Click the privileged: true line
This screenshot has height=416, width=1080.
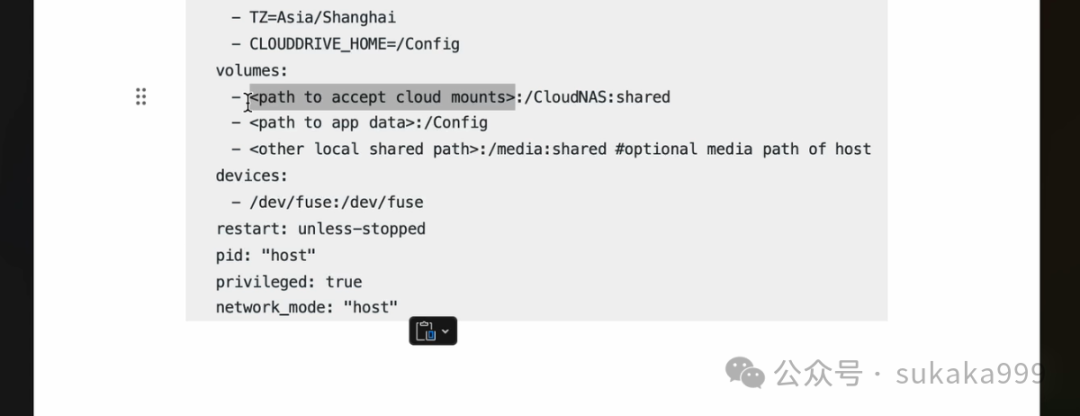[289, 282]
